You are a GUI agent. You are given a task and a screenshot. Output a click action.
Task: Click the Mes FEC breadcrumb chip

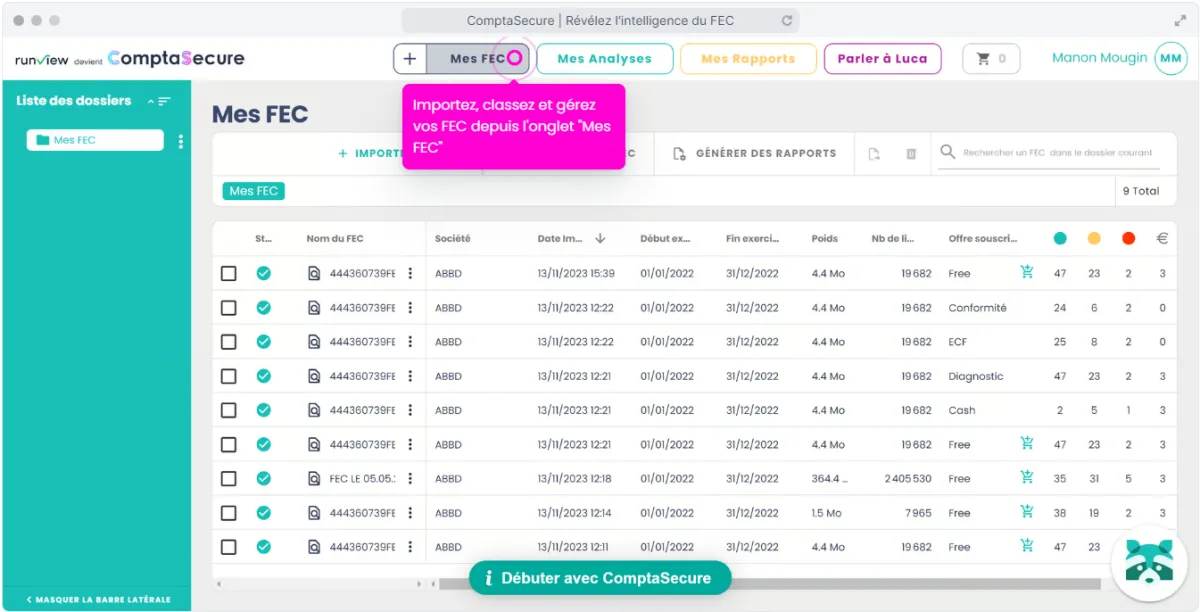tap(254, 191)
